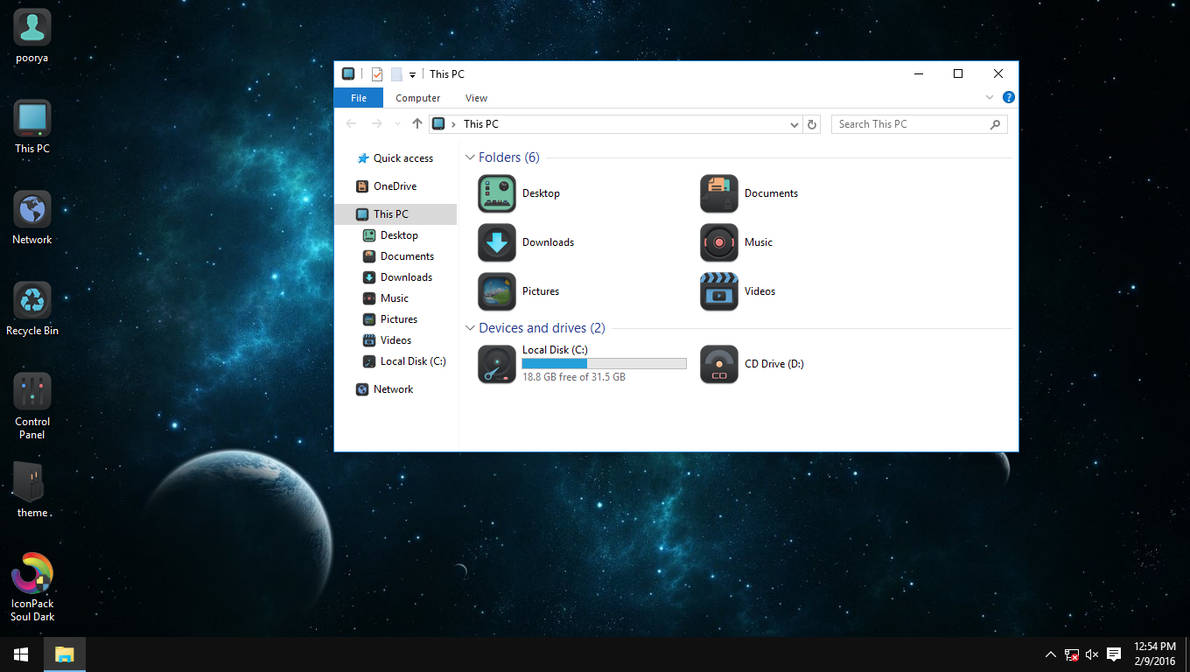Viewport: 1190px width, 672px height.
Task: Open the Documents folder icon in Folders
Action: tap(719, 193)
